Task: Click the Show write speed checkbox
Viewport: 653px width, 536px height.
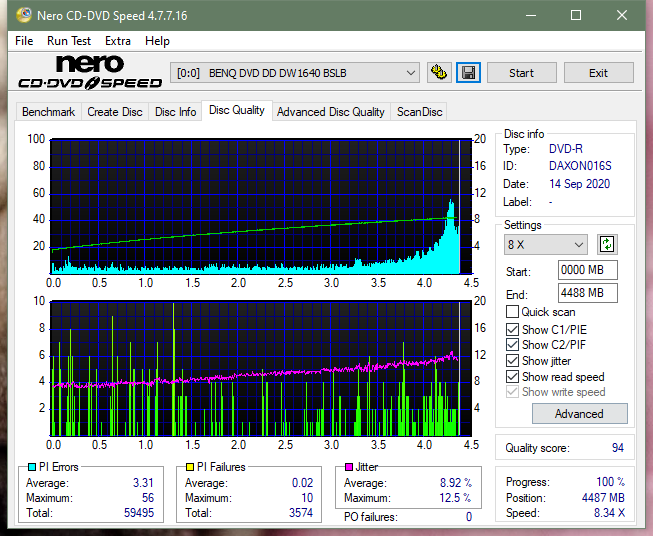Action: click(x=512, y=392)
